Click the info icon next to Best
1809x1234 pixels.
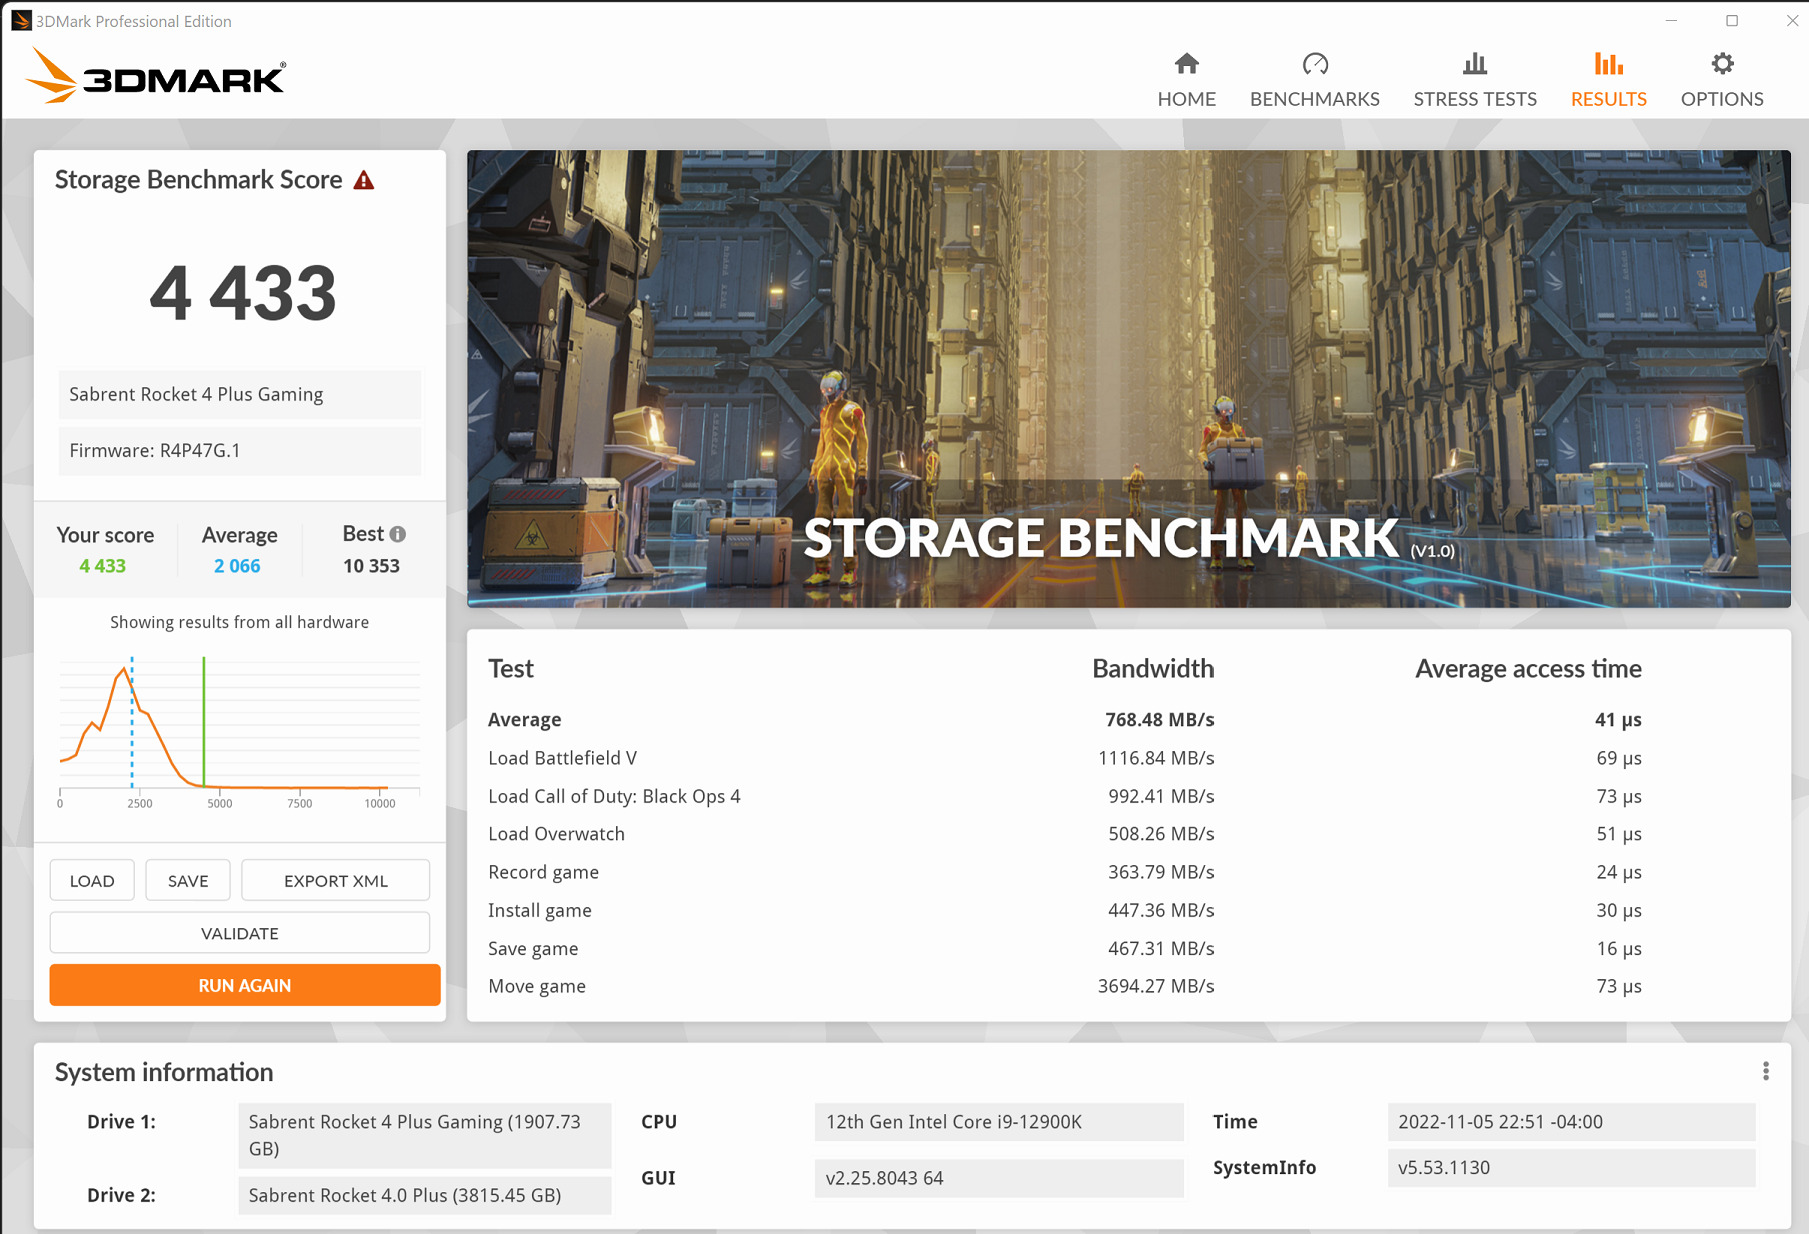398,535
